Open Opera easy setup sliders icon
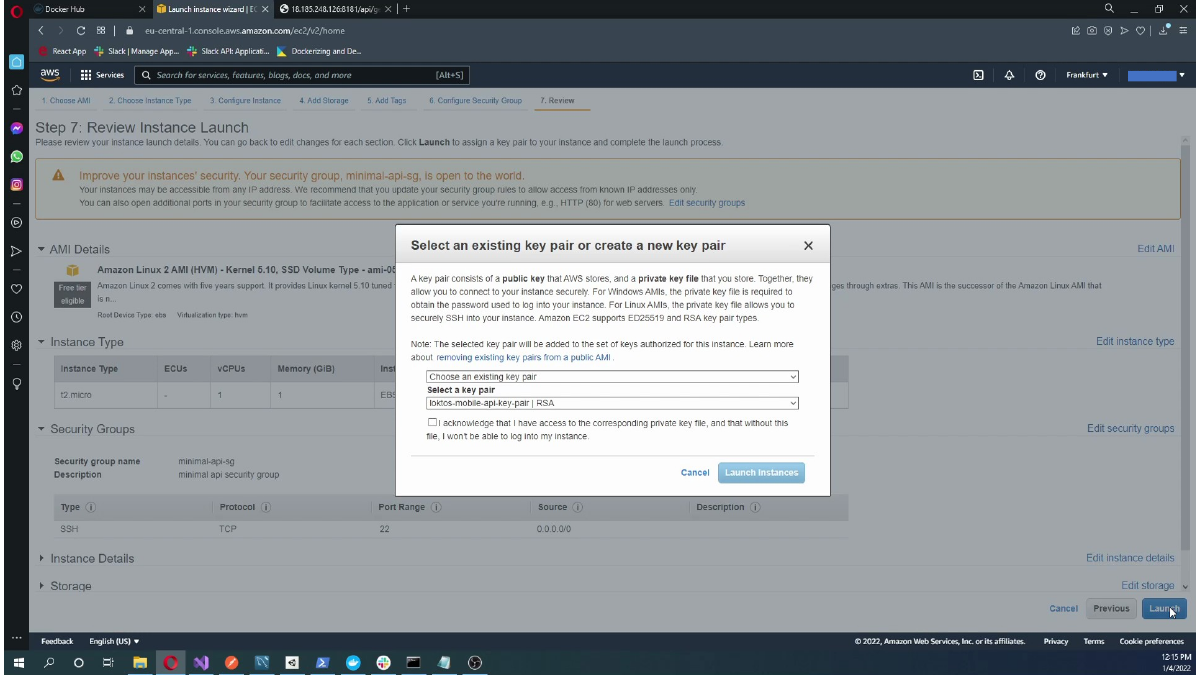 point(1185,31)
